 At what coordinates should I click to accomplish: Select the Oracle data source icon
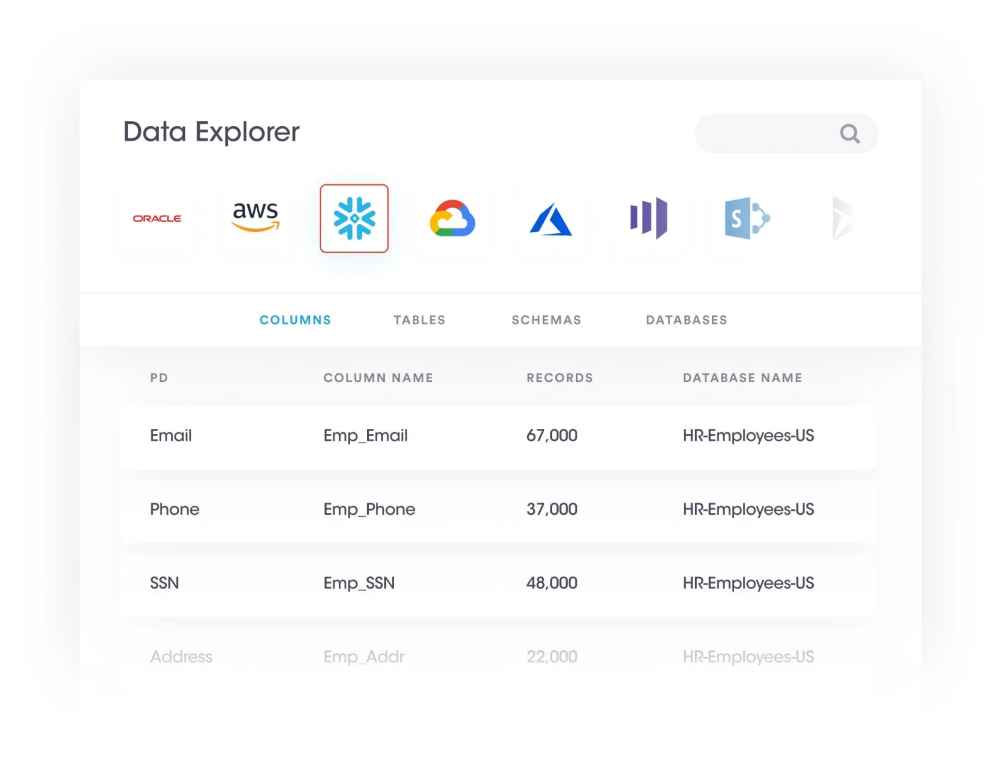point(157,218)
